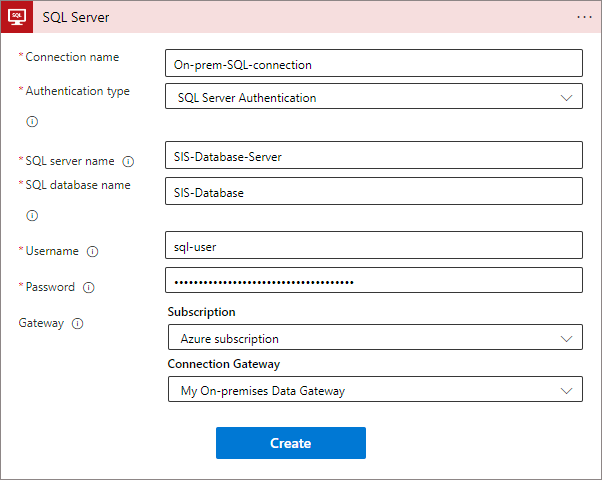Screen dimensions: 602x480
Task: Click the Connection name label
Action: [x=72, y=57]
